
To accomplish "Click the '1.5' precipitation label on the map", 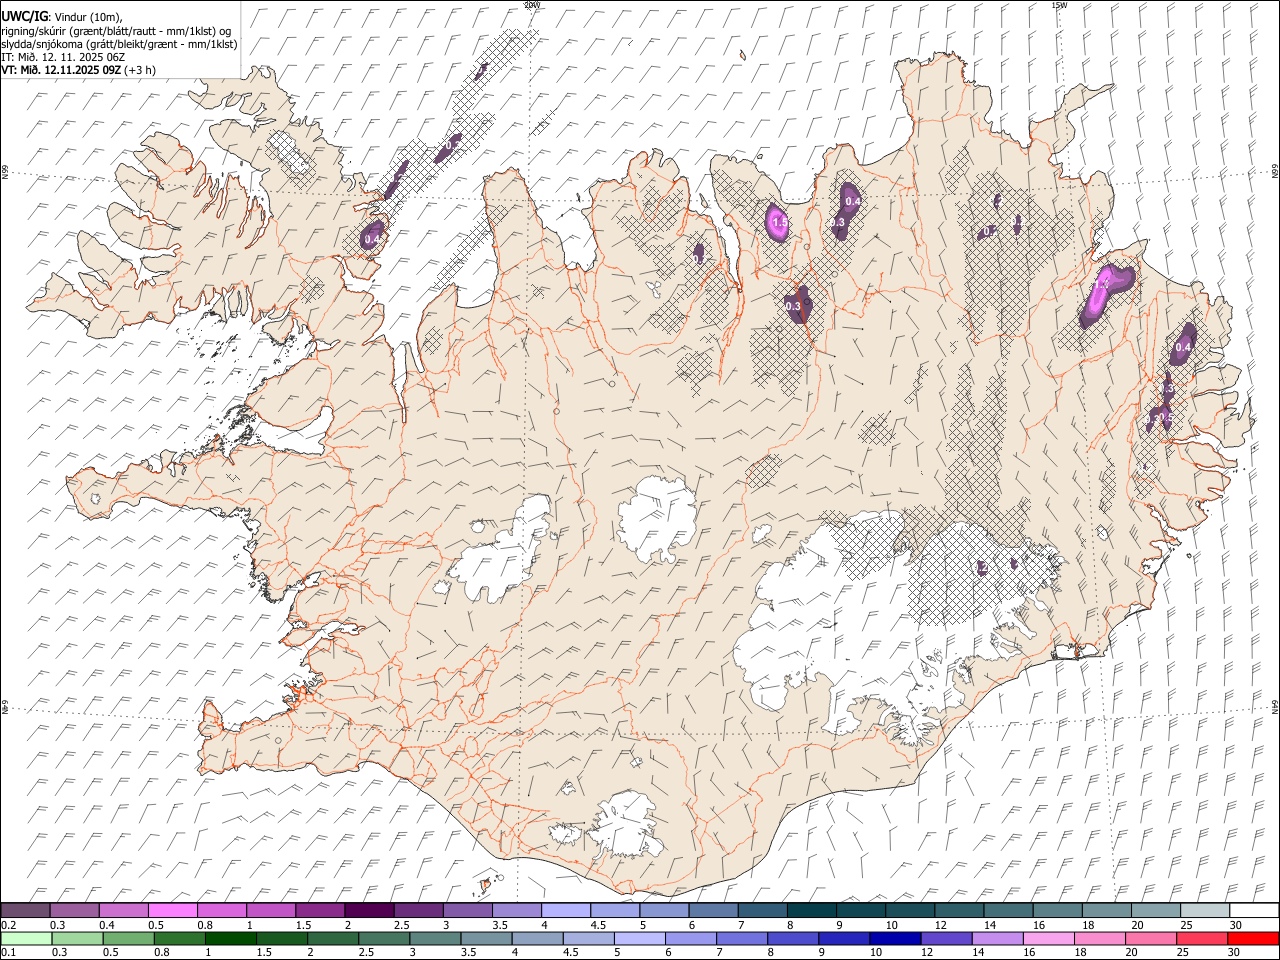I will point(780,222).
